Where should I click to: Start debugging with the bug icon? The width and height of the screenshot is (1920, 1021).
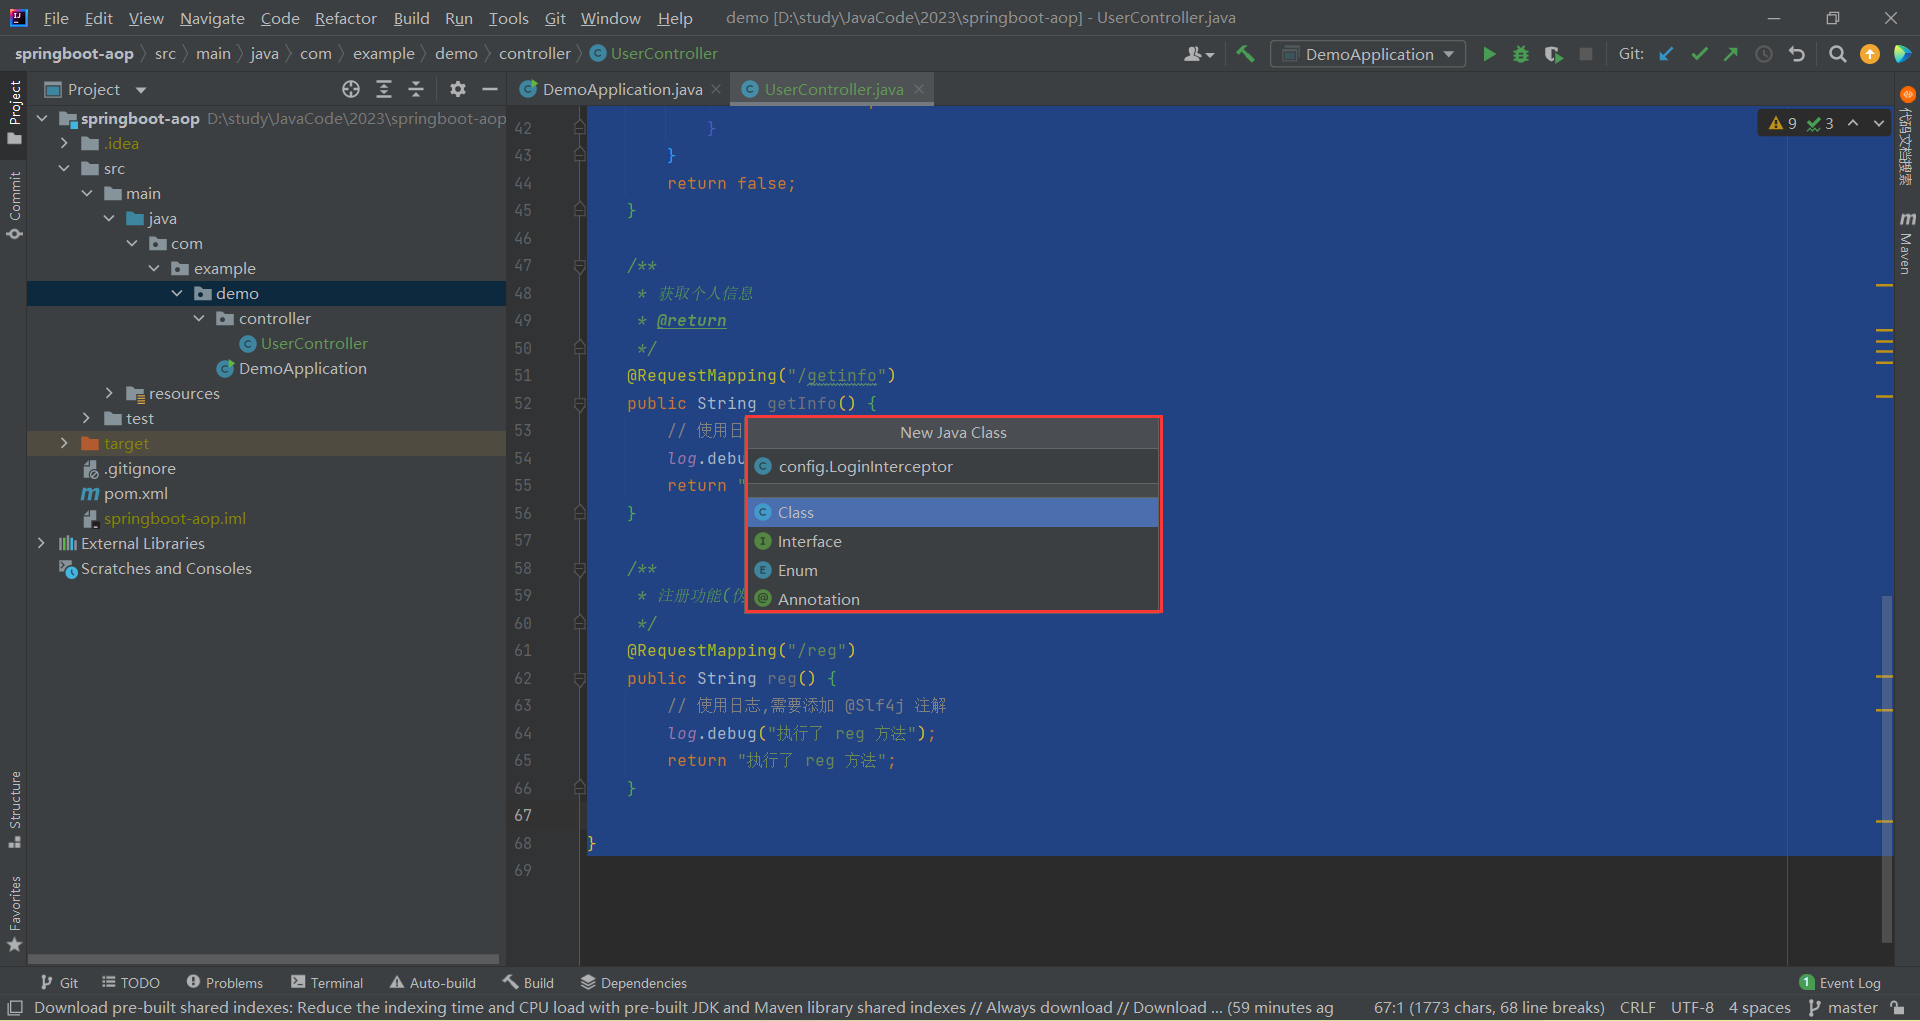(1521, 54)
